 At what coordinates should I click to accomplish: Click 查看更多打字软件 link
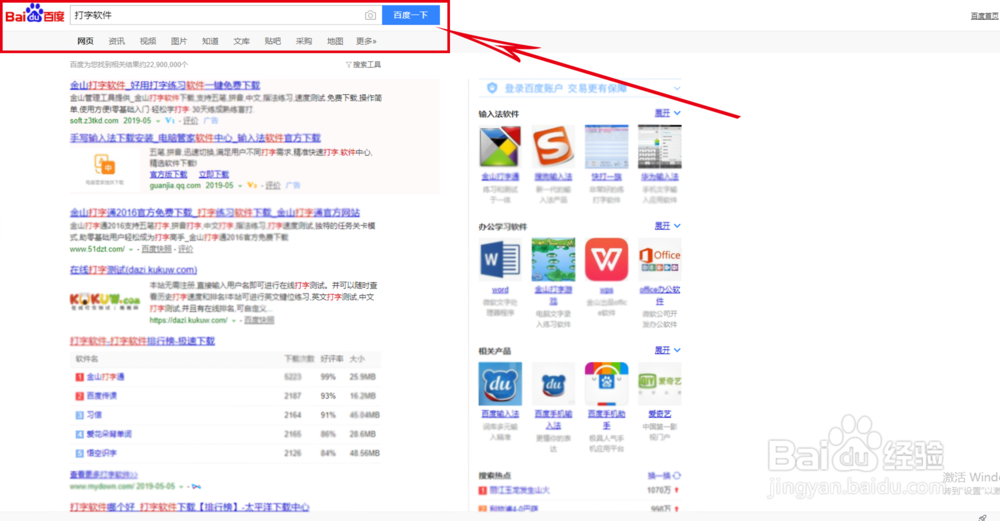coord(104,475)
